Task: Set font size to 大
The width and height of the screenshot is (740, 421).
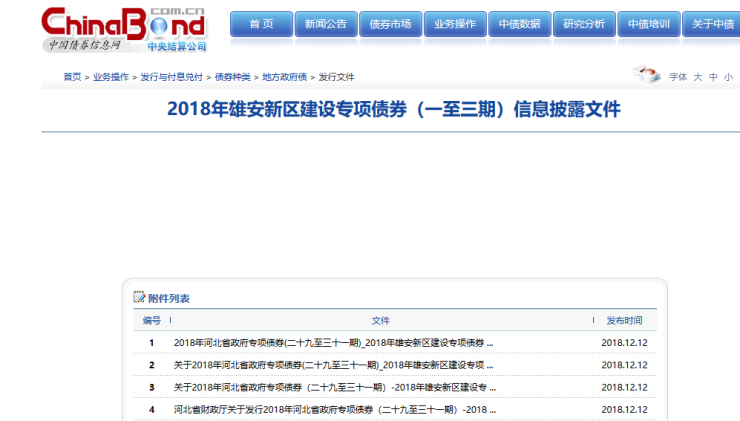Action: coord(698,77)
